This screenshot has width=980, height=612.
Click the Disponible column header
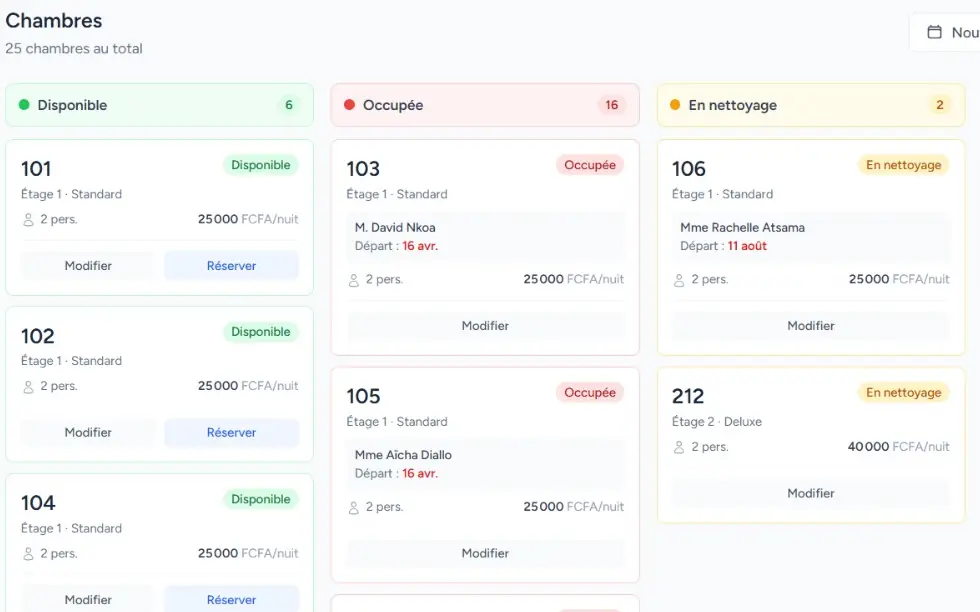[x=159, y=105]
